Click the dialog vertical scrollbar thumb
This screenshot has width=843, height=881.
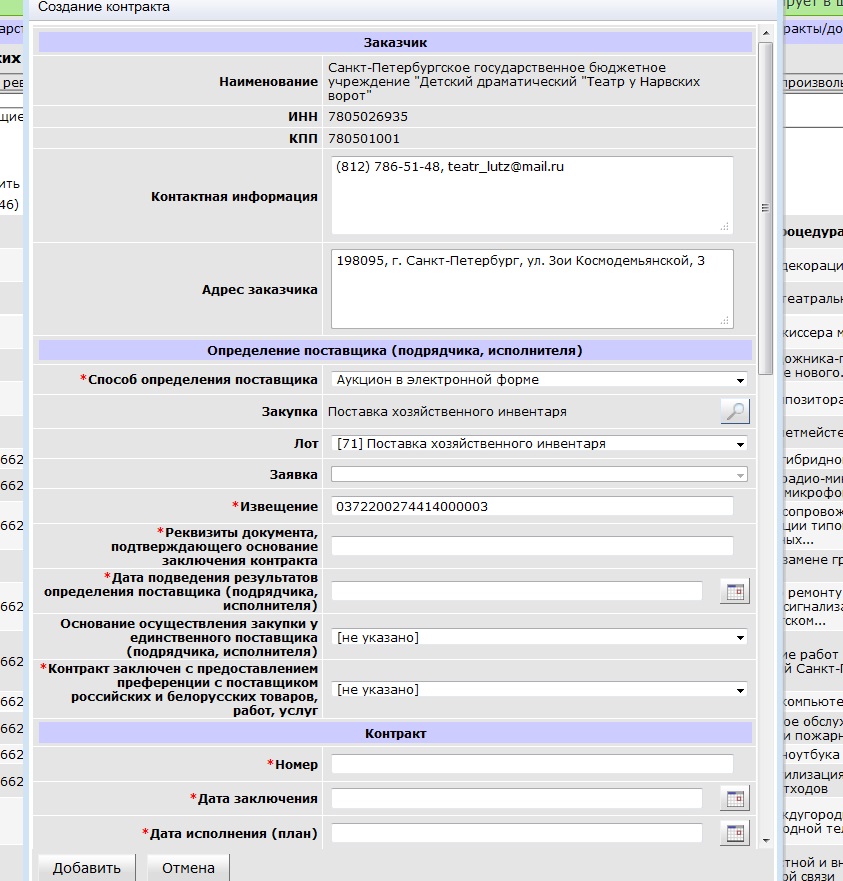click(x=765, y=208)
